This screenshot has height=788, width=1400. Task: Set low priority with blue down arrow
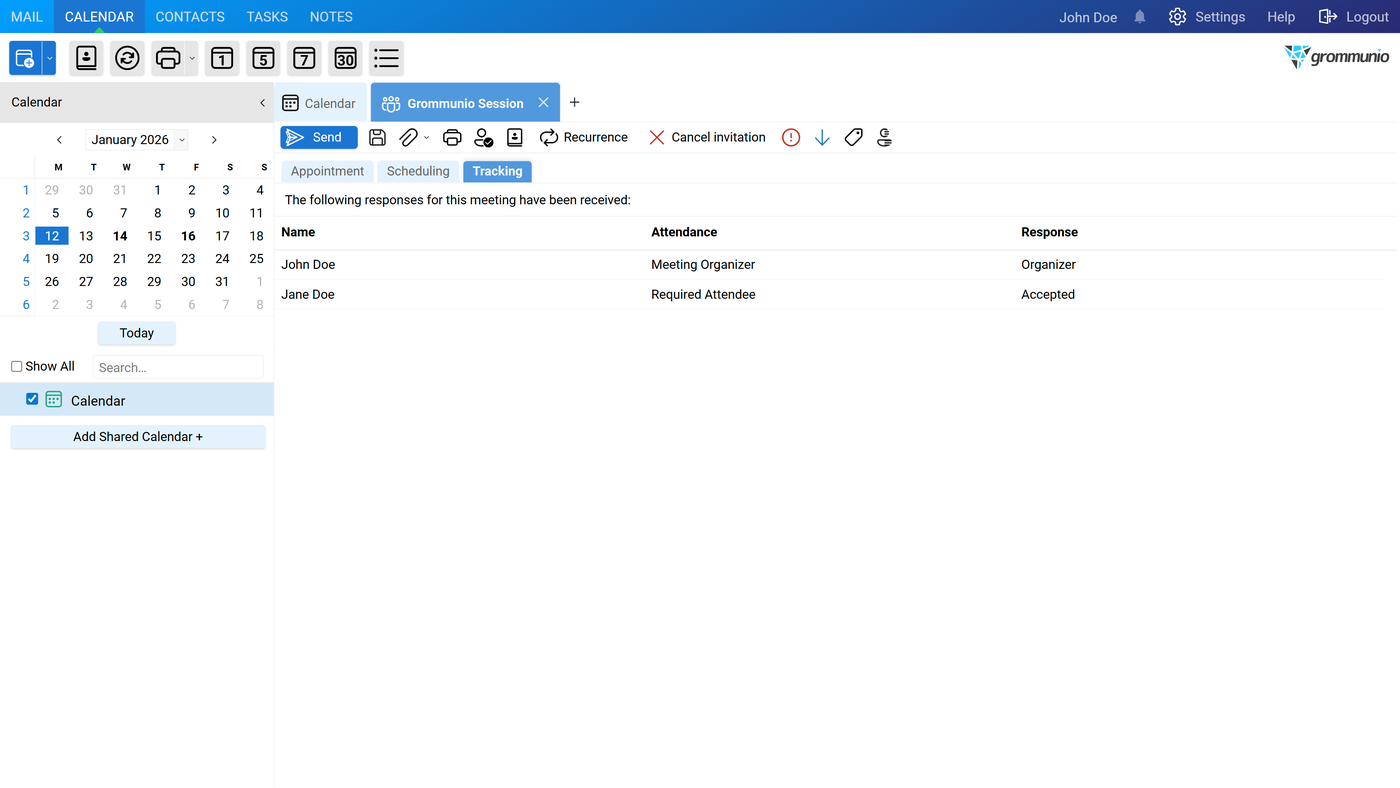(822, 138)
